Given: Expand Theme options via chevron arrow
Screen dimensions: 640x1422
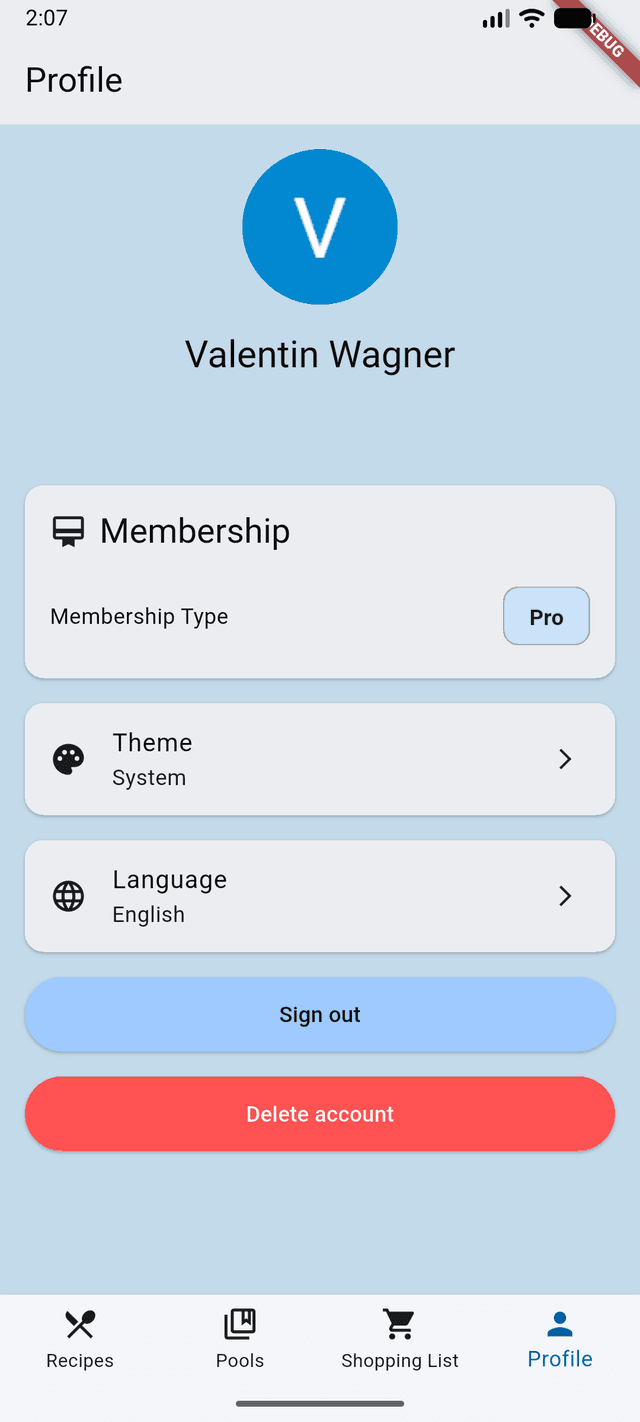Looking at the screenshot, I should (x=565, y=760).
